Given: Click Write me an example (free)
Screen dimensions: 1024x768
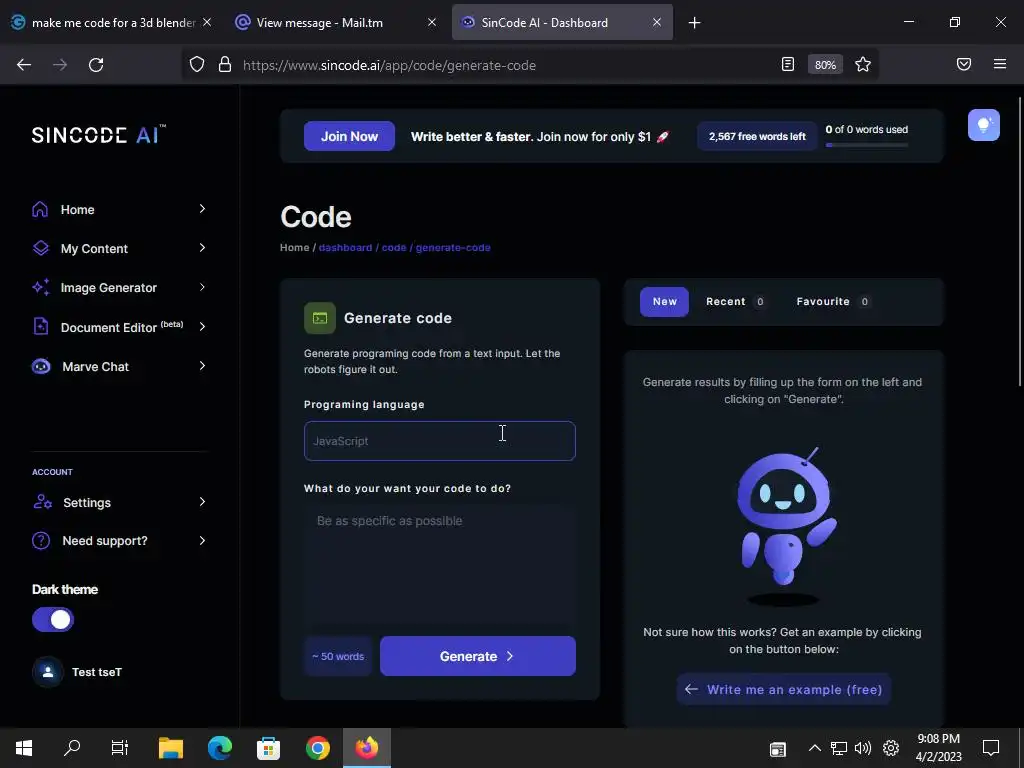Looking at the screenshot, I should (x=784, y=689).
